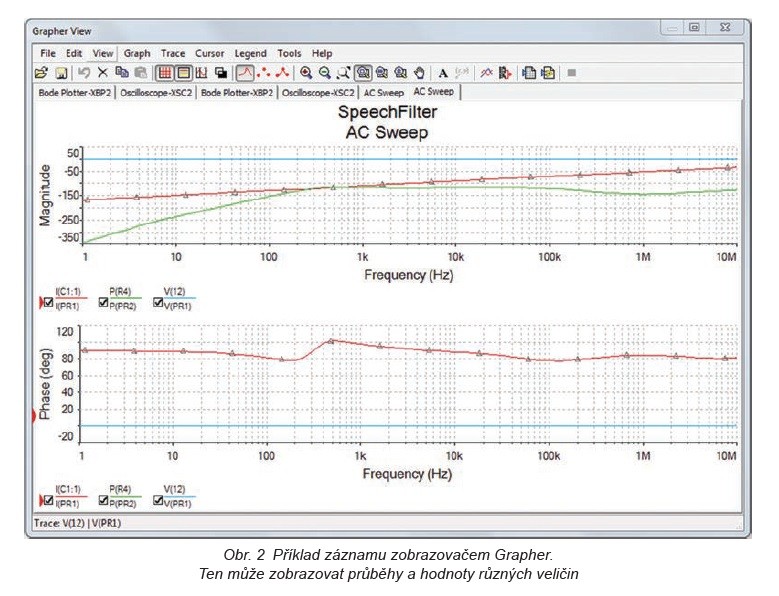Click the gray Stop square icon
Screen dimensions: 779x596
coord(572,73)
